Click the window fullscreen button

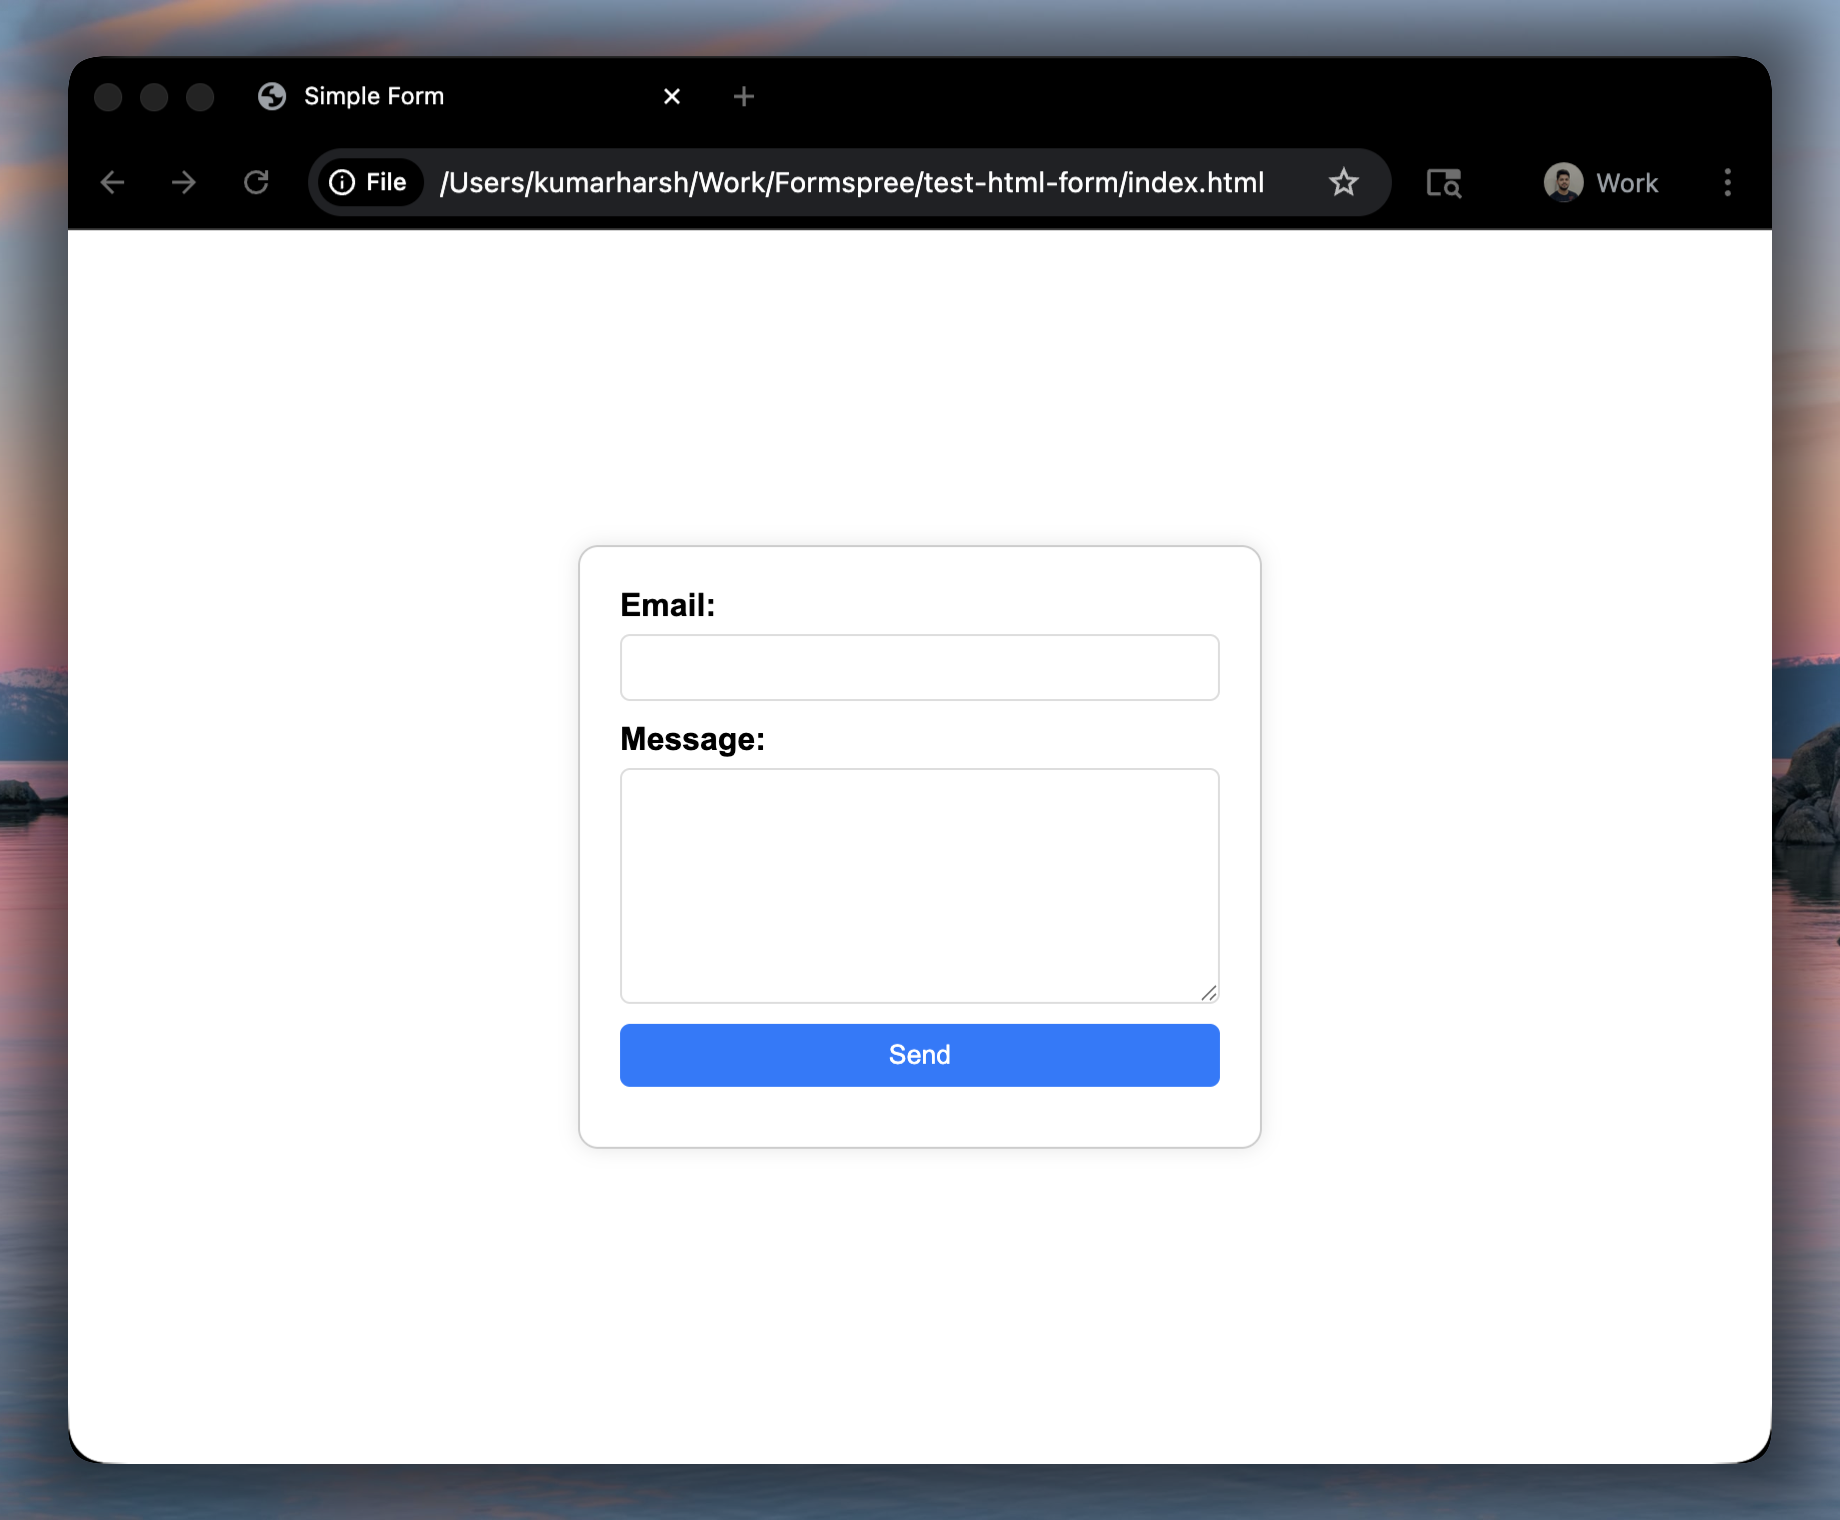tap(200, 97)
